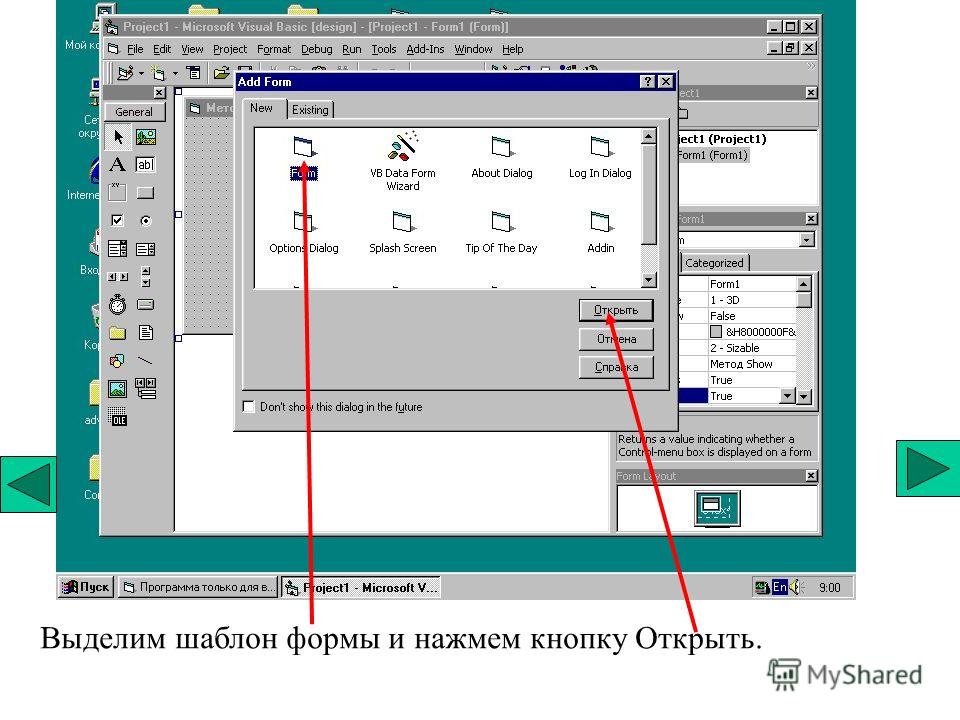
Task: Select the vertical scroll bar control tool
Action: (146, 277)
